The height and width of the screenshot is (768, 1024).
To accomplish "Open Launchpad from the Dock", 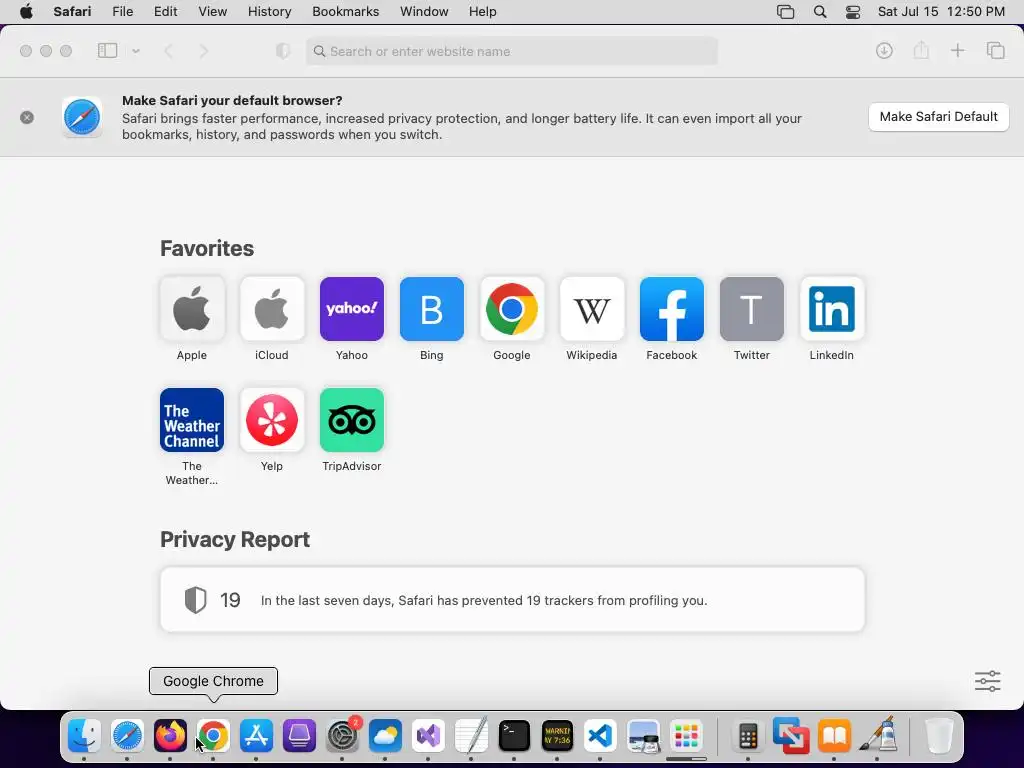I will point(686,736).
